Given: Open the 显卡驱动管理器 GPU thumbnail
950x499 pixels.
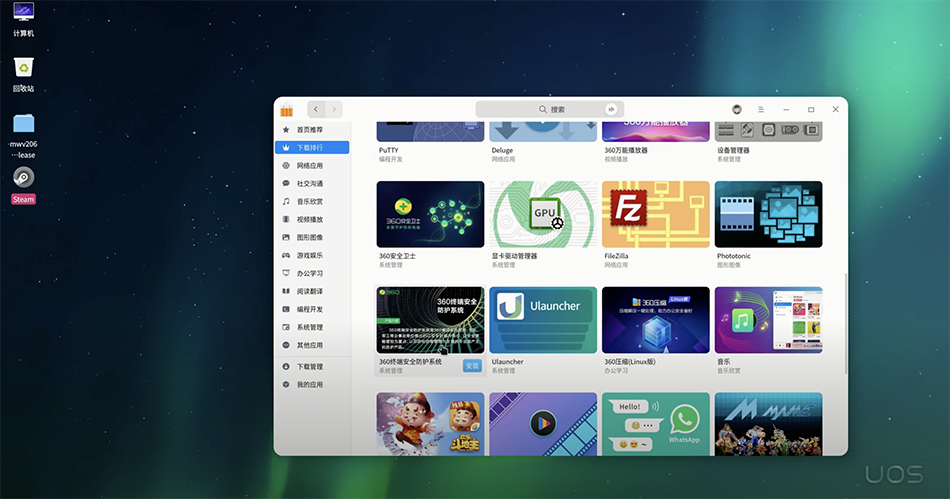Looking at the screenshot, I should click(x=543, y=214).
